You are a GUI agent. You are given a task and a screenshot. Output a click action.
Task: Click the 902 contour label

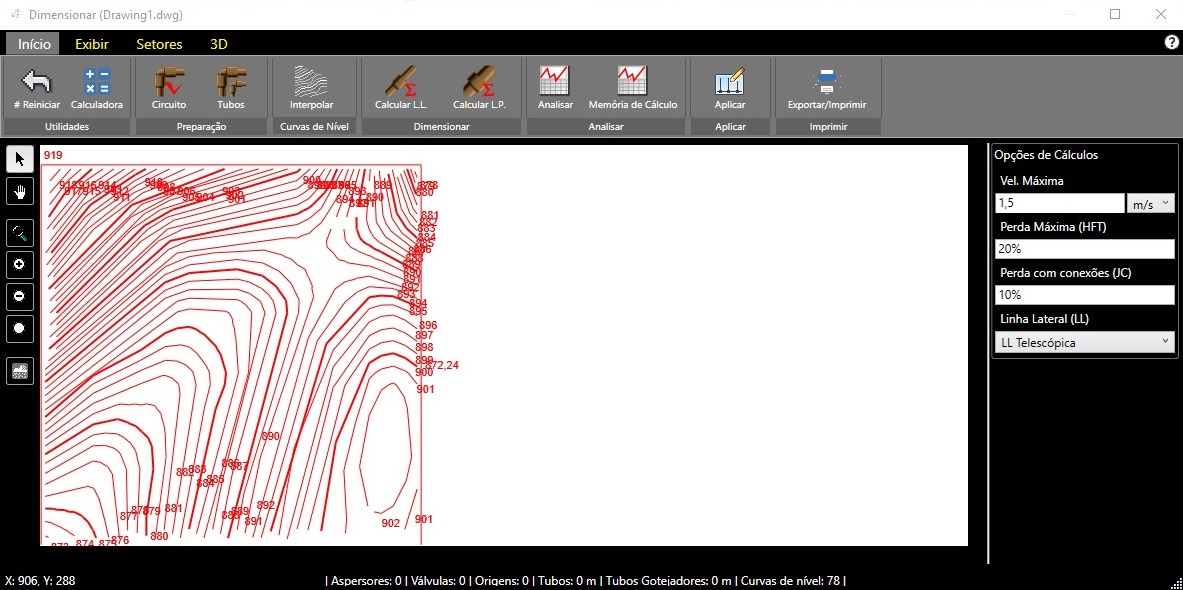pos(390,523)
